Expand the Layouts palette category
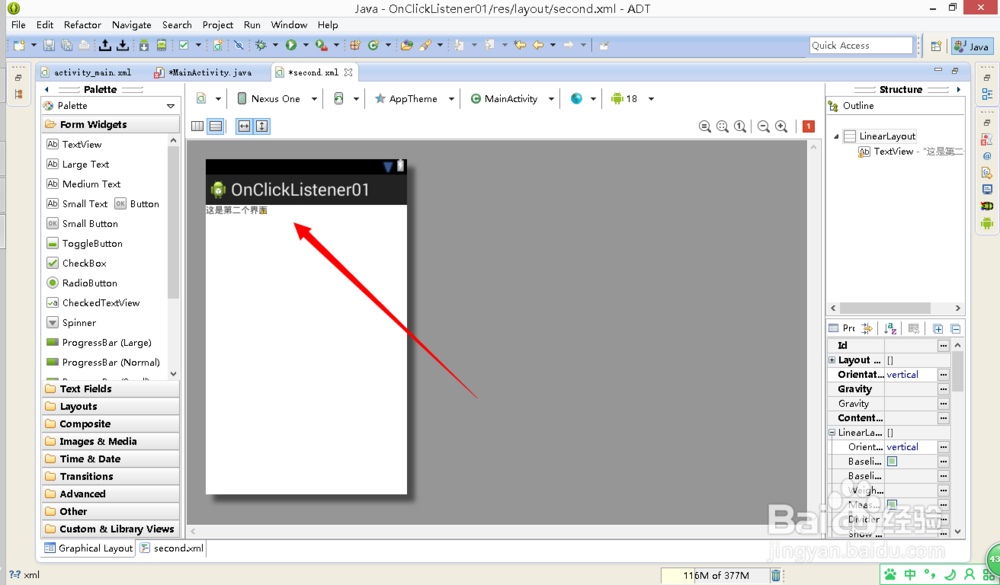This screenshot has height=585, width=1000. pyautogui.click(x=111, y=406)
